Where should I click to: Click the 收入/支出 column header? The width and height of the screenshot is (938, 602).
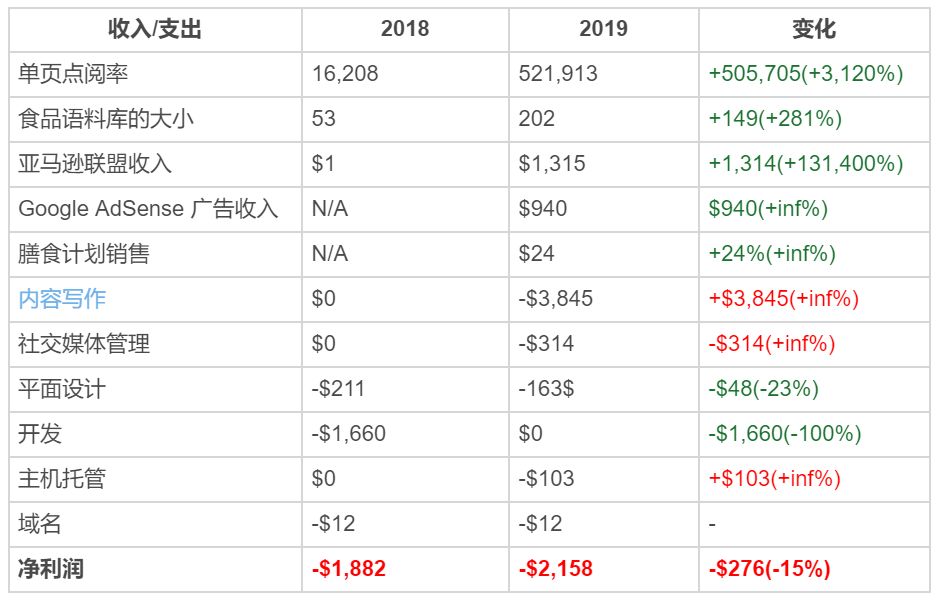point(155,29)
